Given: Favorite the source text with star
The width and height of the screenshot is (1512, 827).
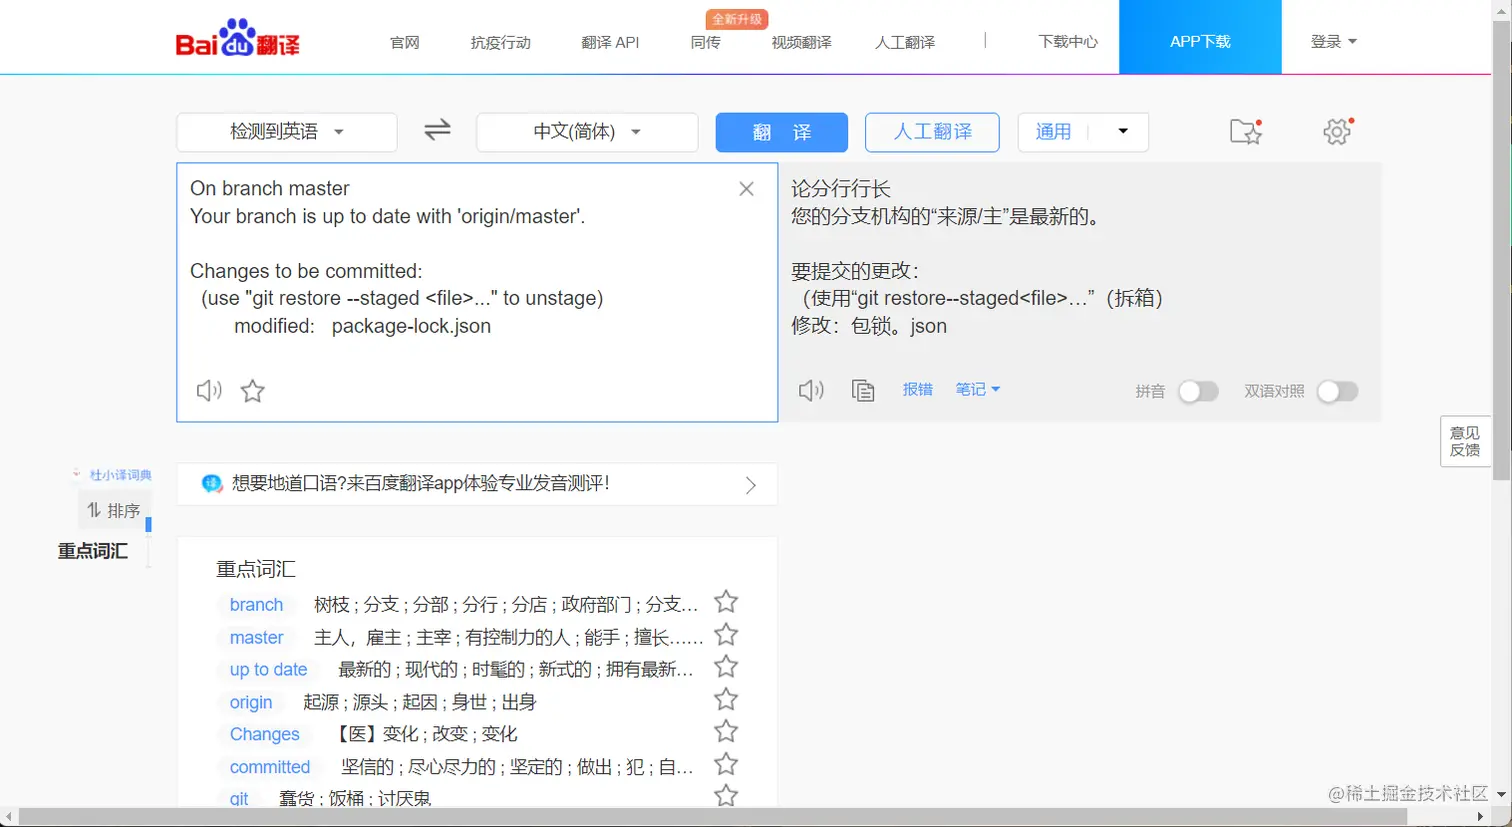Looking at the screenshot, I should click(253, 391).
